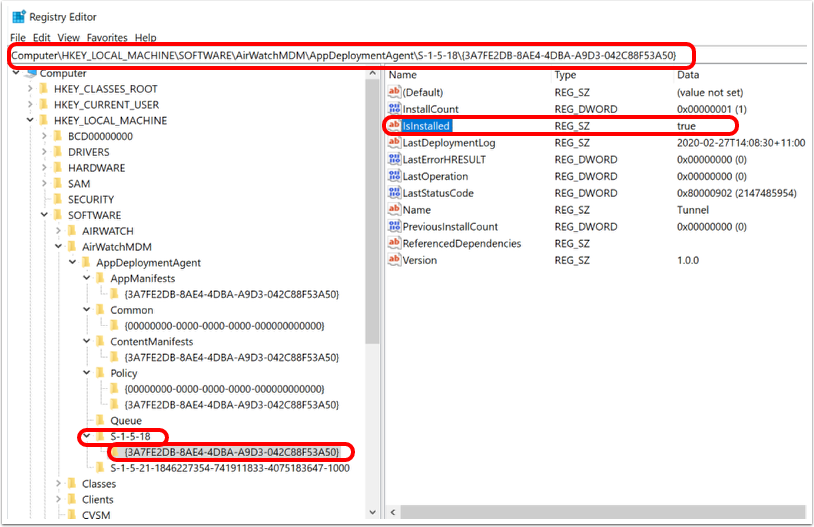Expand the HARDWARE key node

(x=42, y=168)
